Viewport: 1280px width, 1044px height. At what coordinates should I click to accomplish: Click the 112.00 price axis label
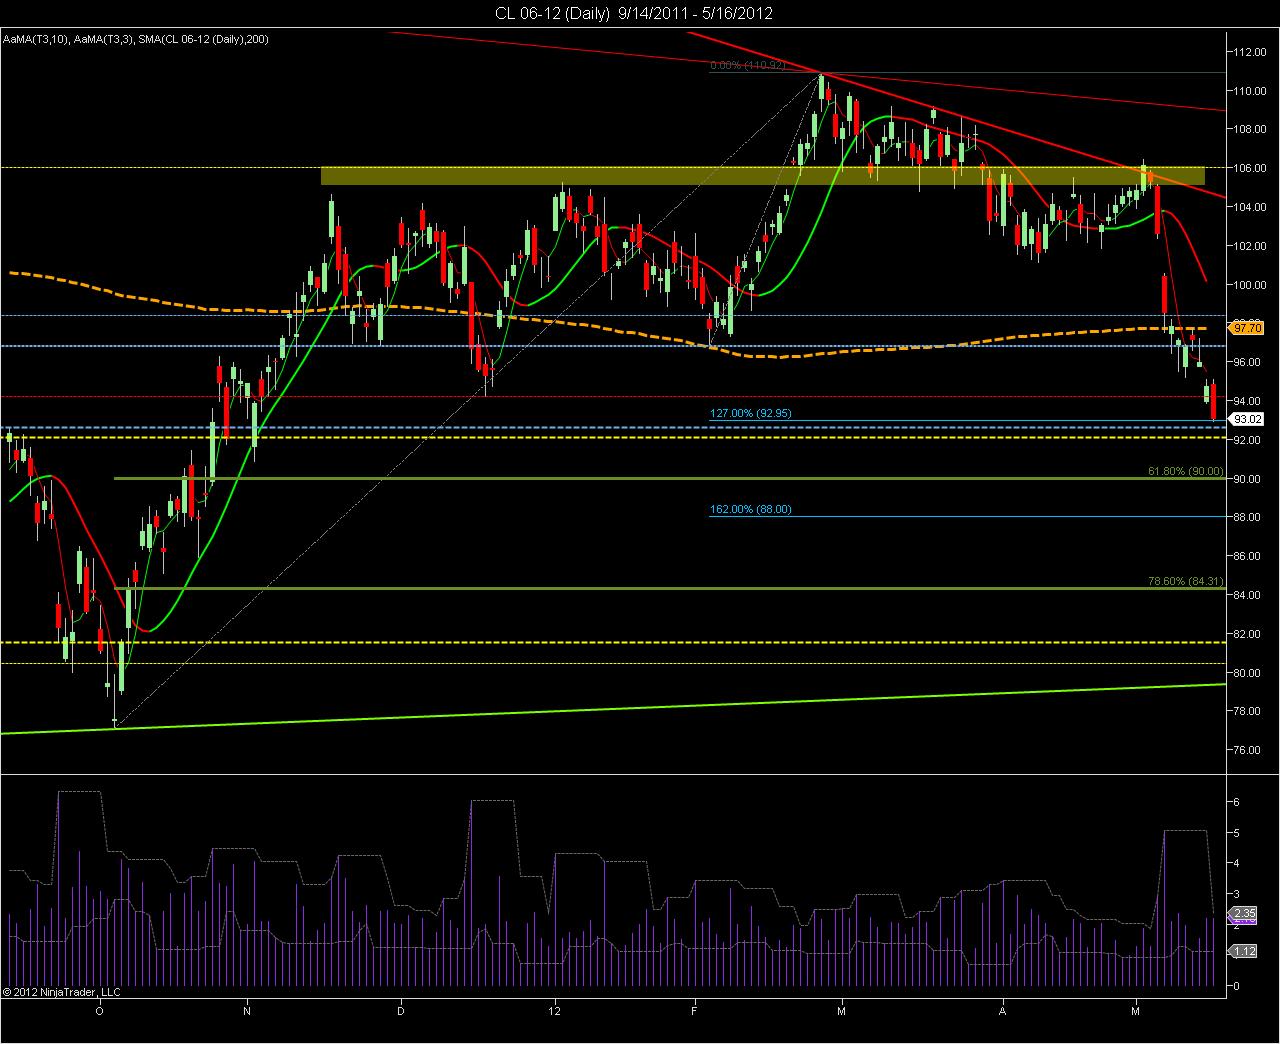pos(1248,52)
